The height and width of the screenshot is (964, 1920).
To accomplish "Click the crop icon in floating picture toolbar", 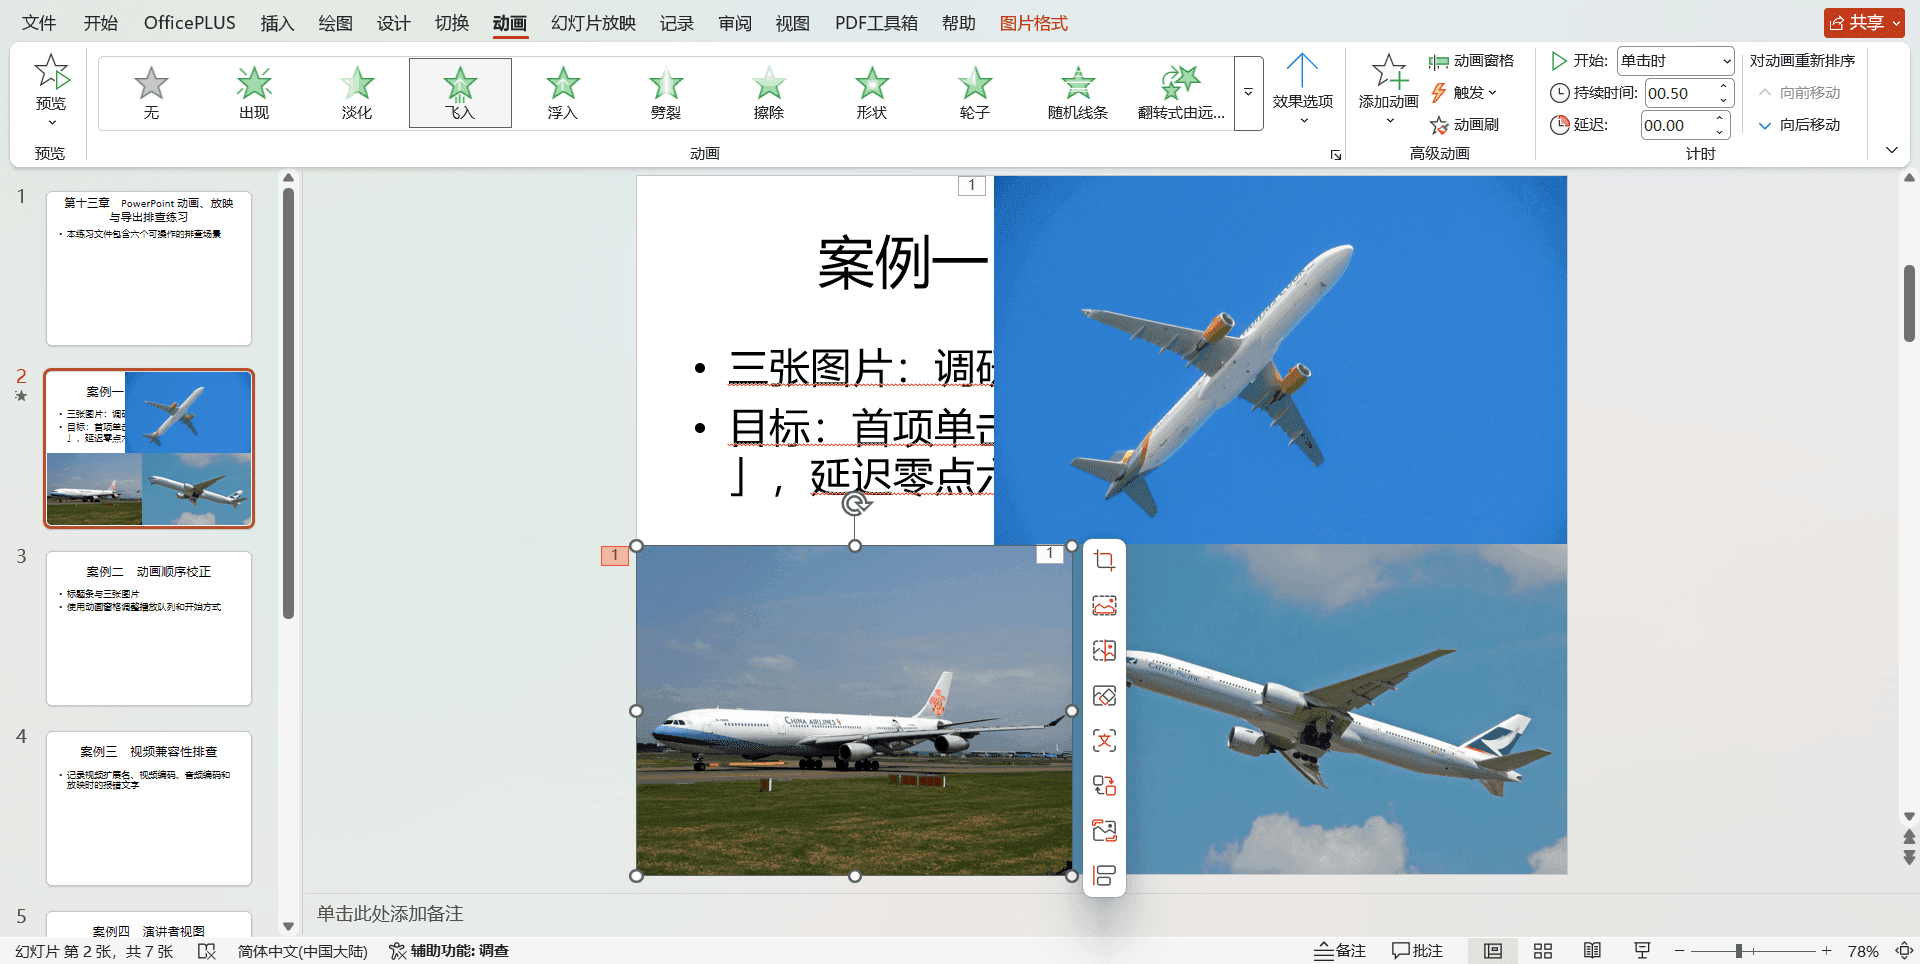I will 1104,561.
